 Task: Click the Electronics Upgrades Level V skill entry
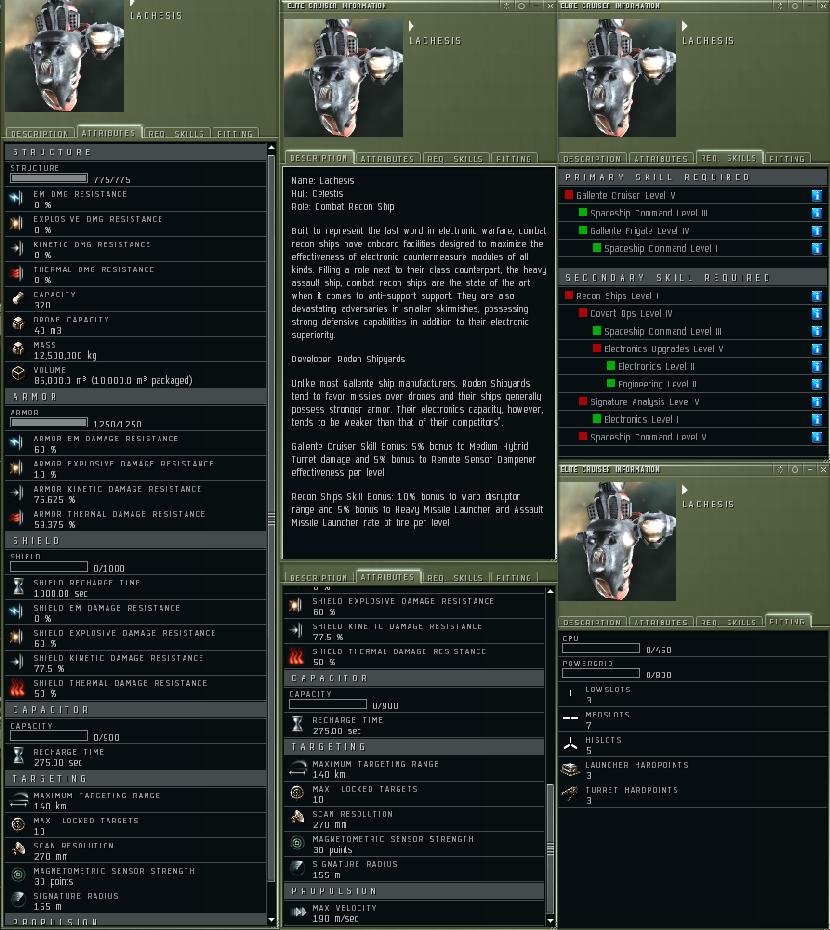[x=663, y=349]
